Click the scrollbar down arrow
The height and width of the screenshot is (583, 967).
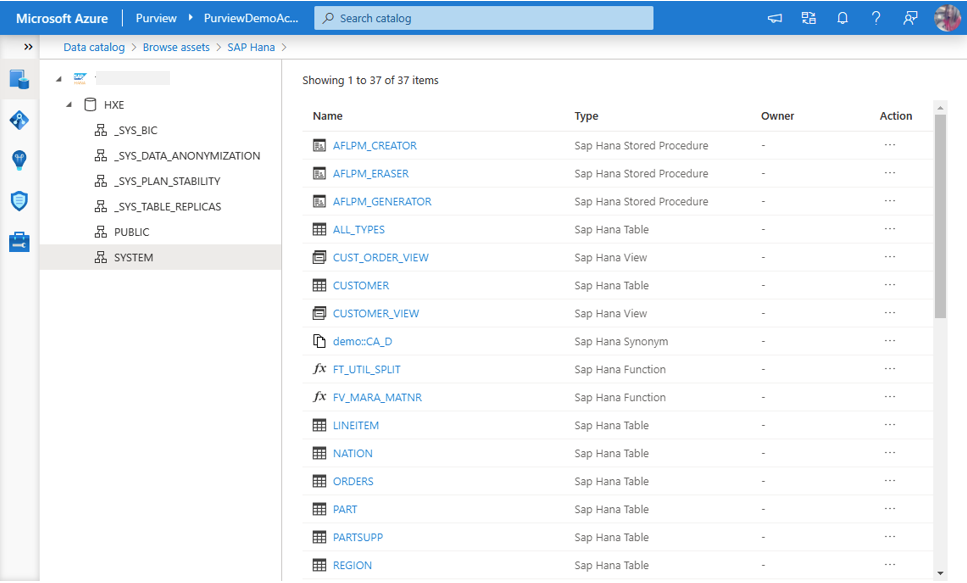940,573
